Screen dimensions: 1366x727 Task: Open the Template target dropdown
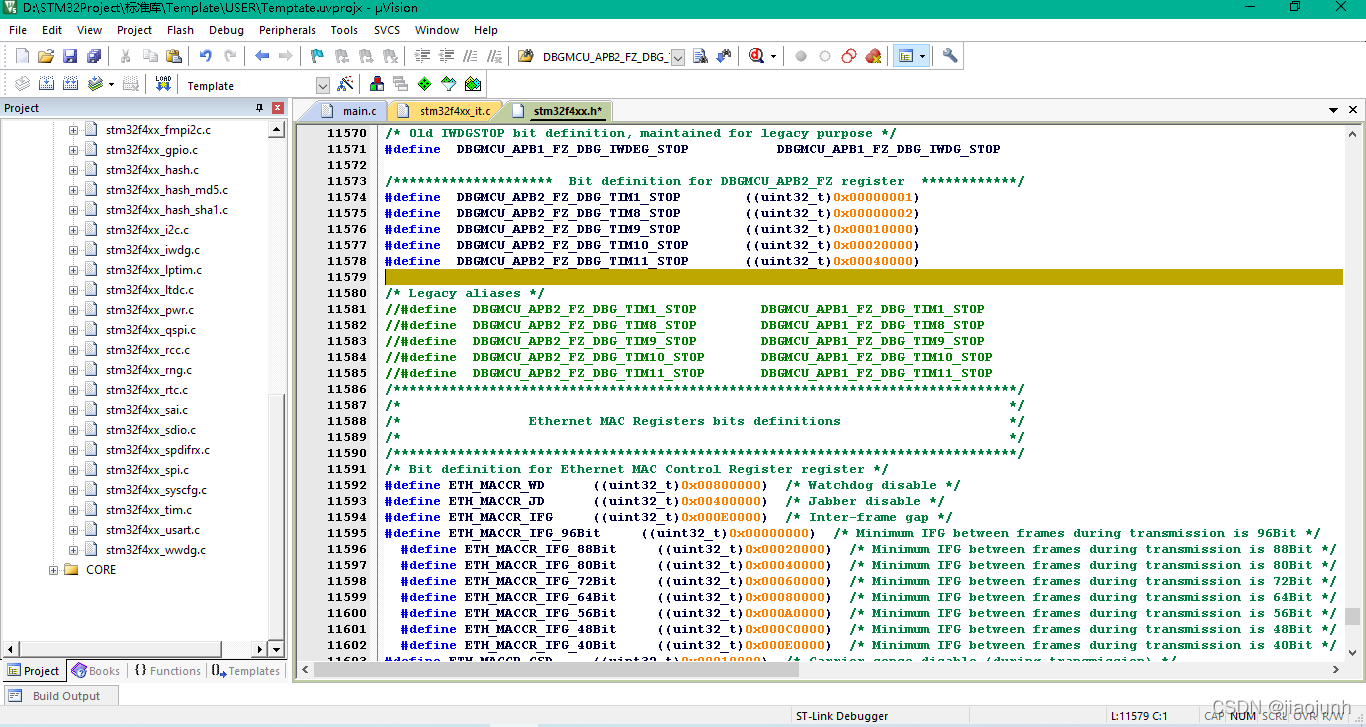(322, 86)
